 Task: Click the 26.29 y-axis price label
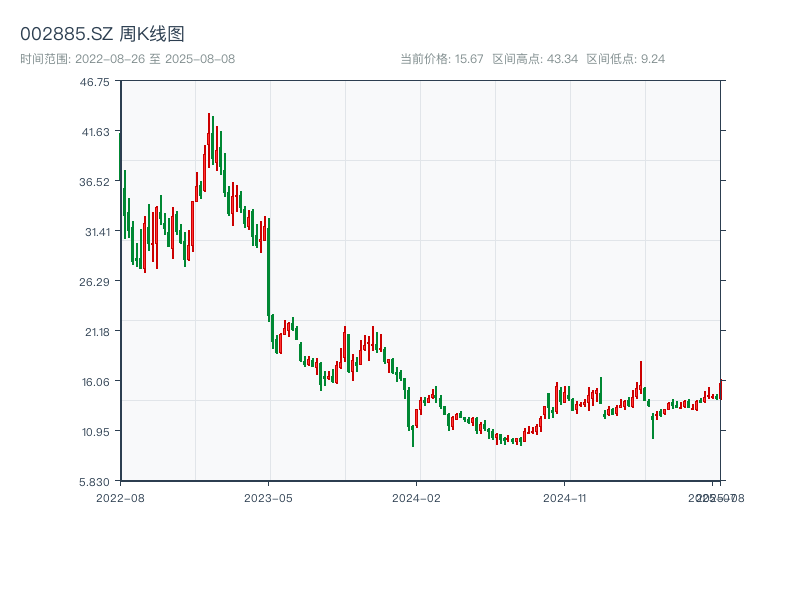95,282
